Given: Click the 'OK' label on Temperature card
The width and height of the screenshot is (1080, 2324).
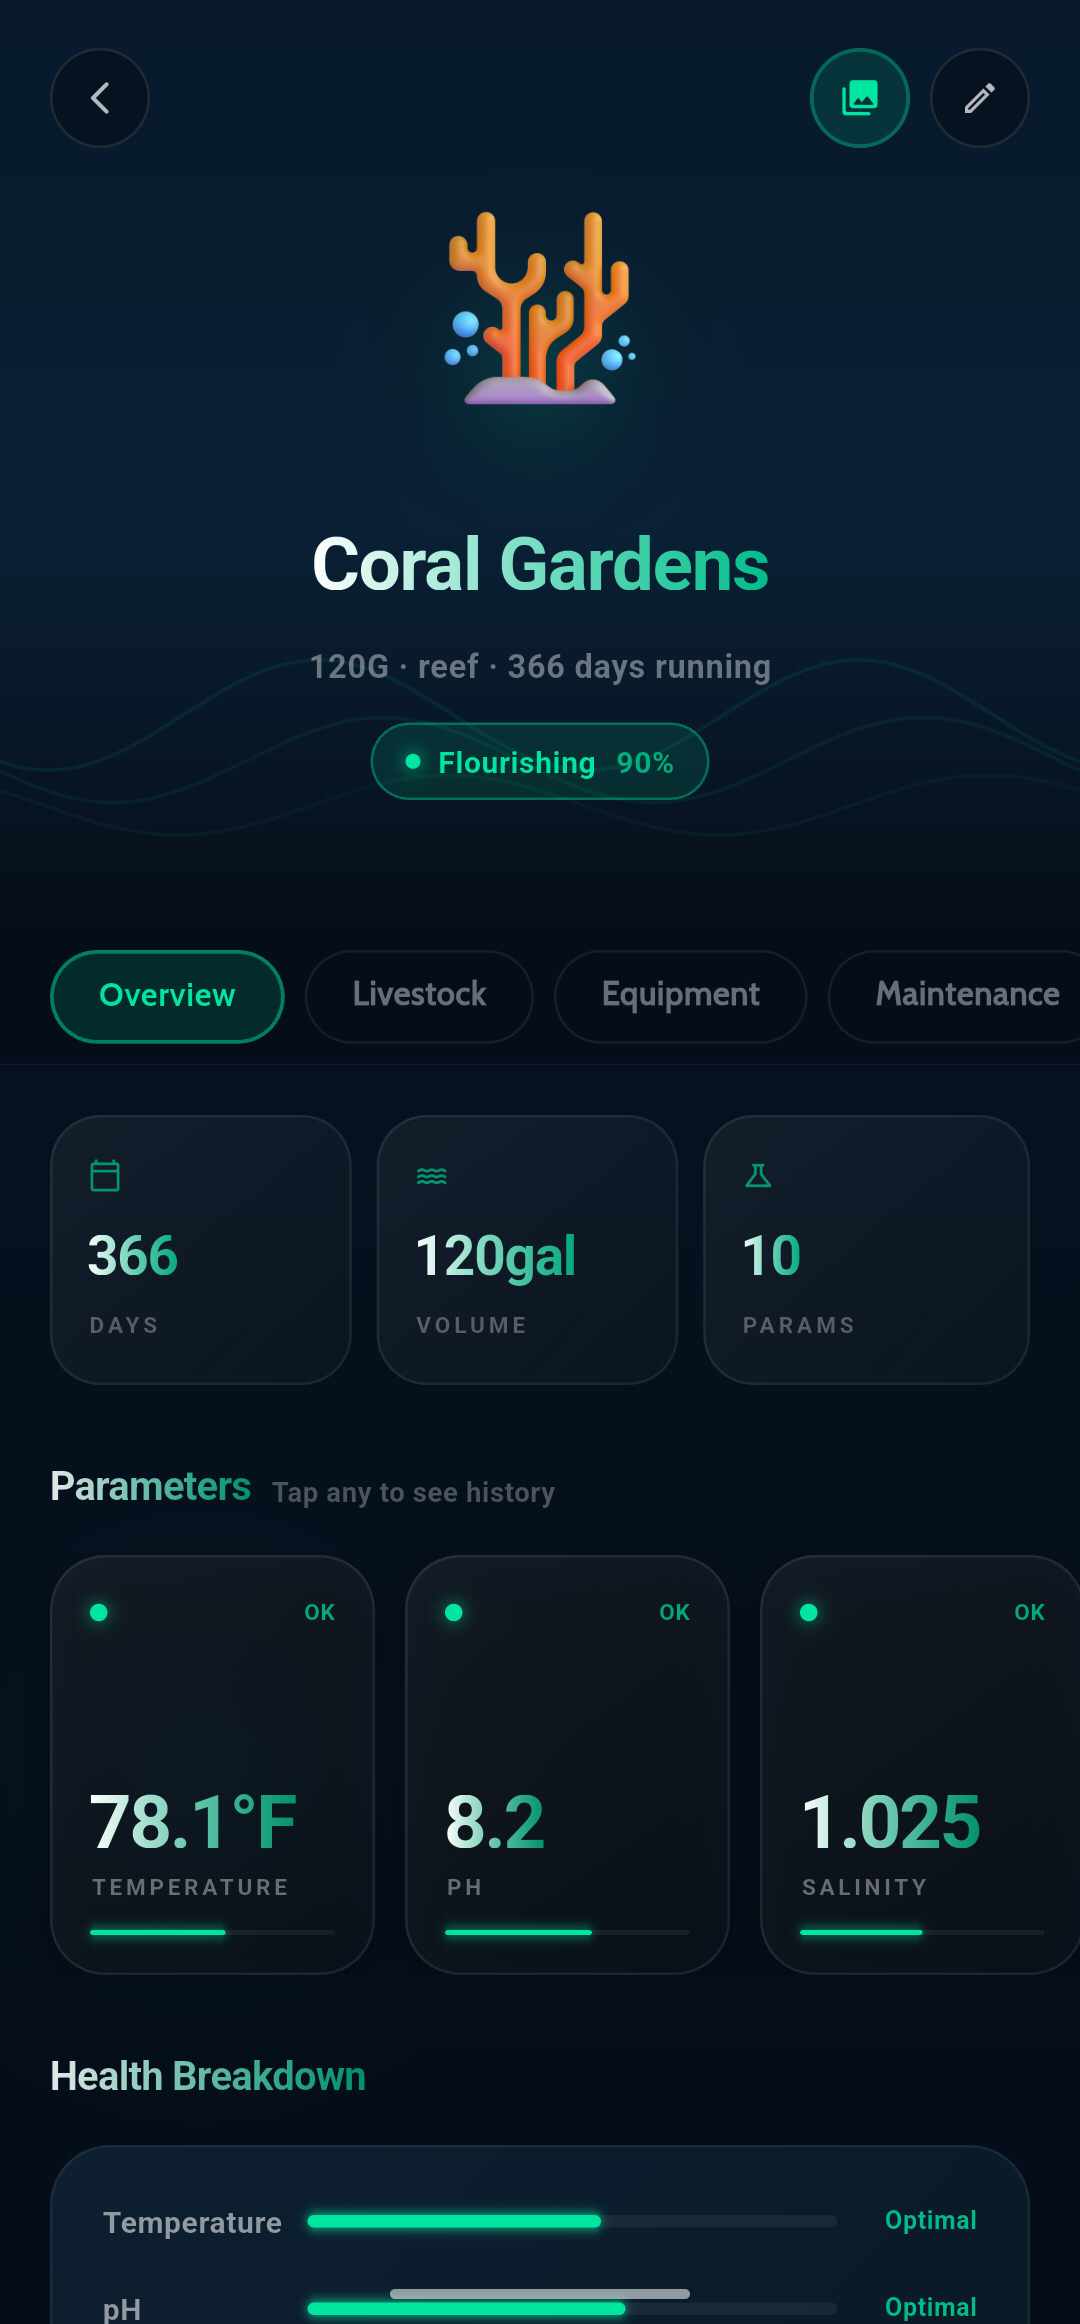Looking at the screenshot, I should 320,1612.
